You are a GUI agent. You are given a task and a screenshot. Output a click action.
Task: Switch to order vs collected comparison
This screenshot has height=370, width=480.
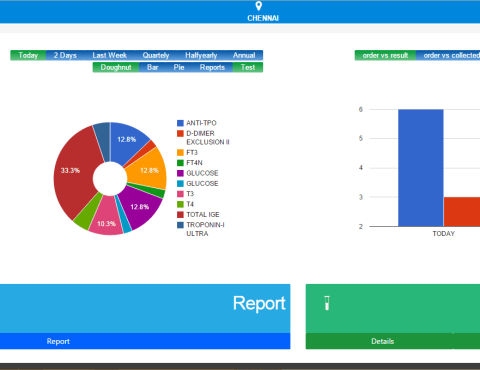point(448,55)
